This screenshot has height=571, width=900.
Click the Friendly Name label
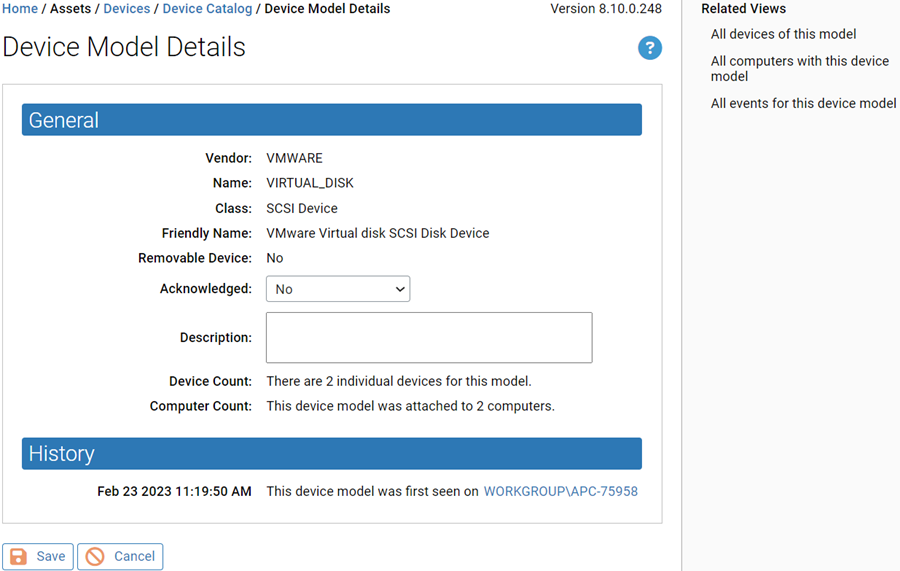[x=207, y=233]
